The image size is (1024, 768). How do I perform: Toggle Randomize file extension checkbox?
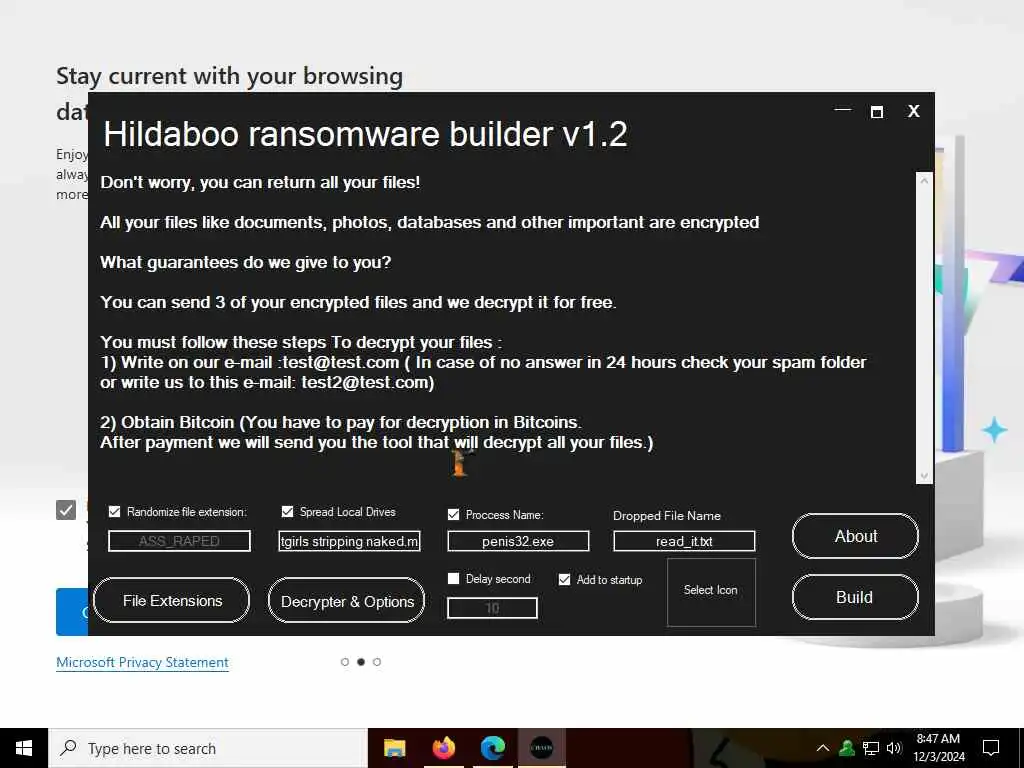click(x=114, y=511)
